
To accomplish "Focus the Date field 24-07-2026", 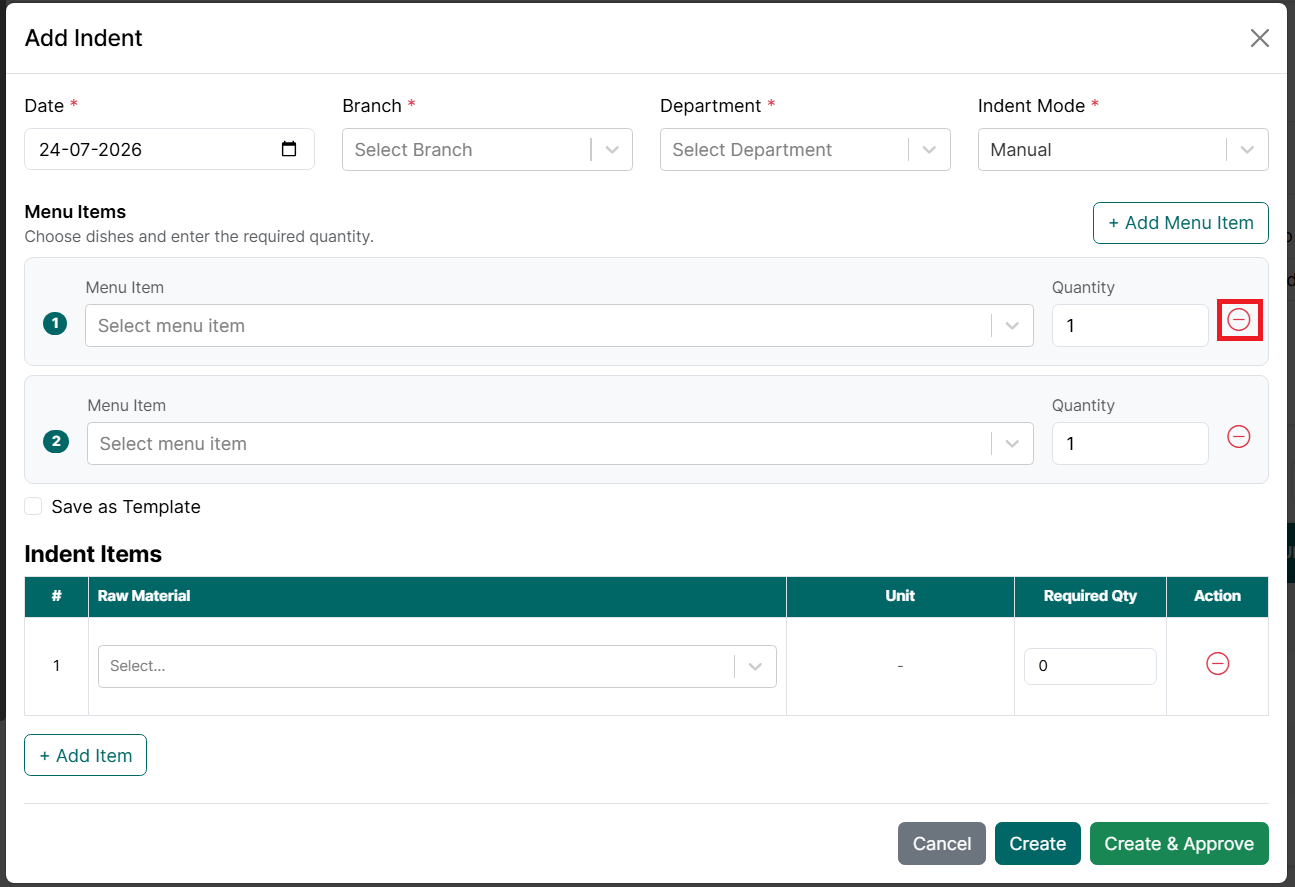I will [169, 149].
